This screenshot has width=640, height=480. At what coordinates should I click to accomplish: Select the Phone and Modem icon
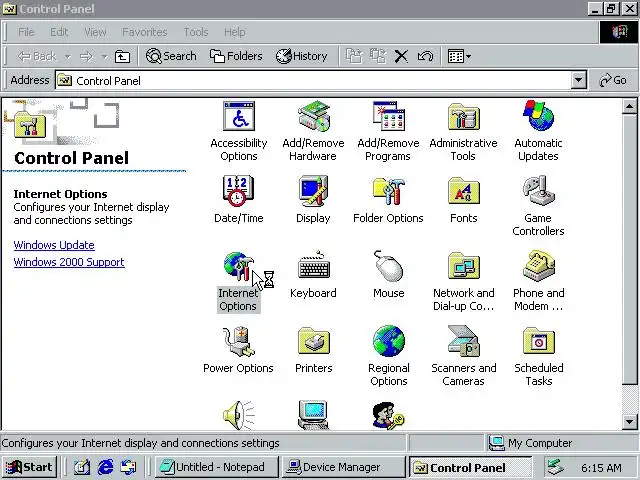click(x=539, y=266)
